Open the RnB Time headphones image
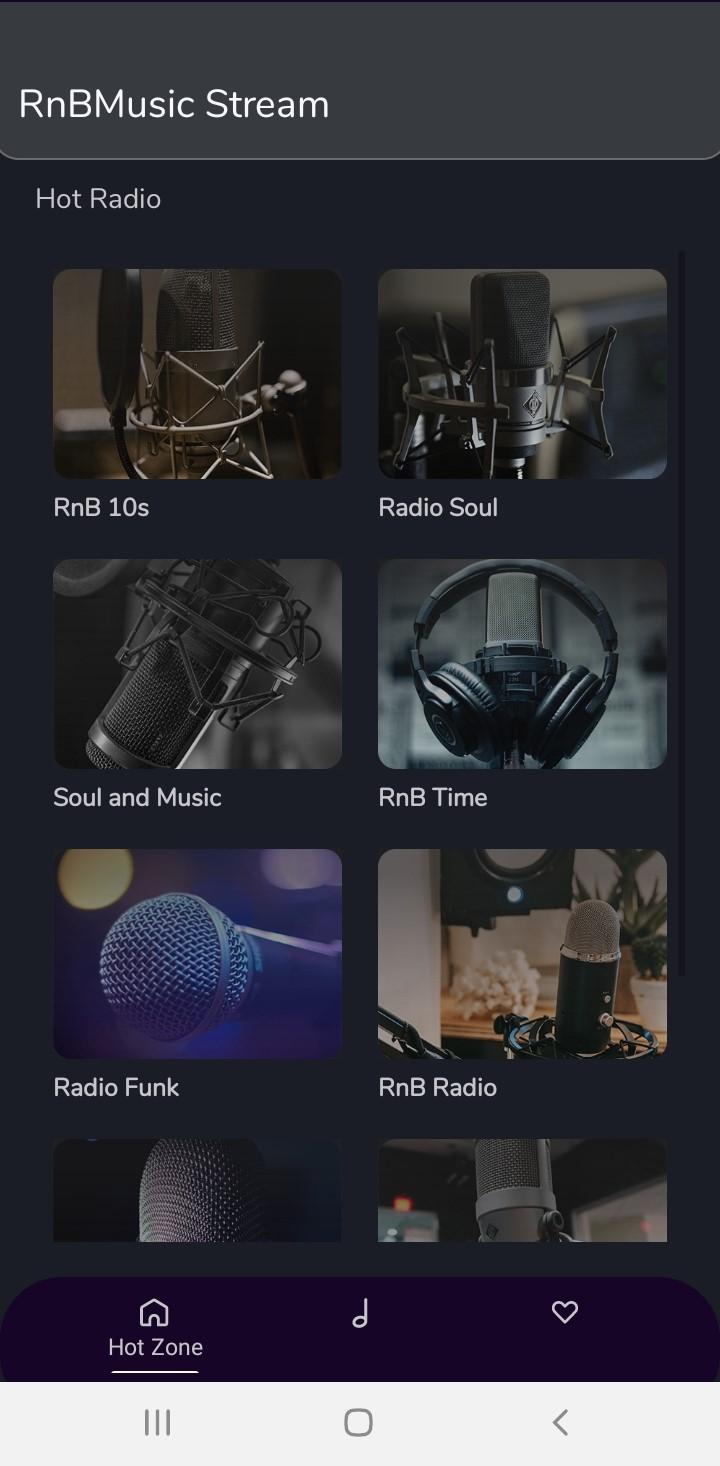The image size is (720, 1466). click(522, 664)
